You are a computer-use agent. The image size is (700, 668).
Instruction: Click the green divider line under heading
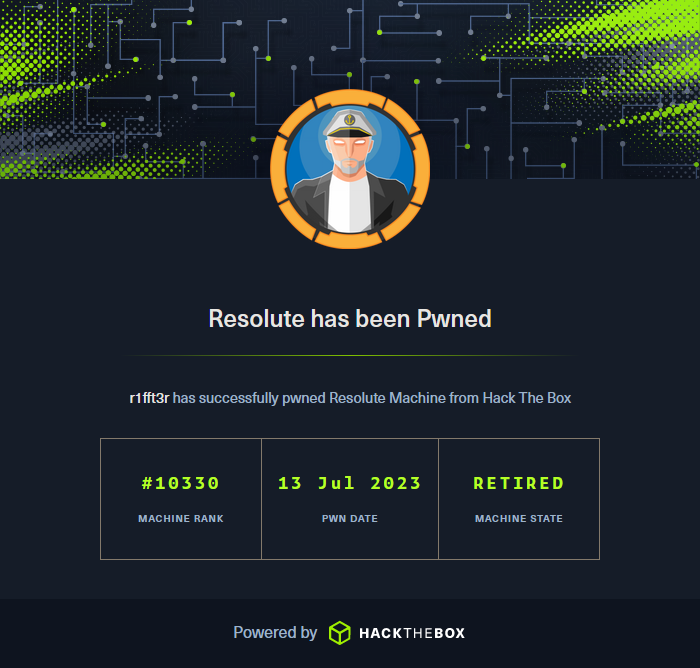pyautogui.click(x=350, y=355)
